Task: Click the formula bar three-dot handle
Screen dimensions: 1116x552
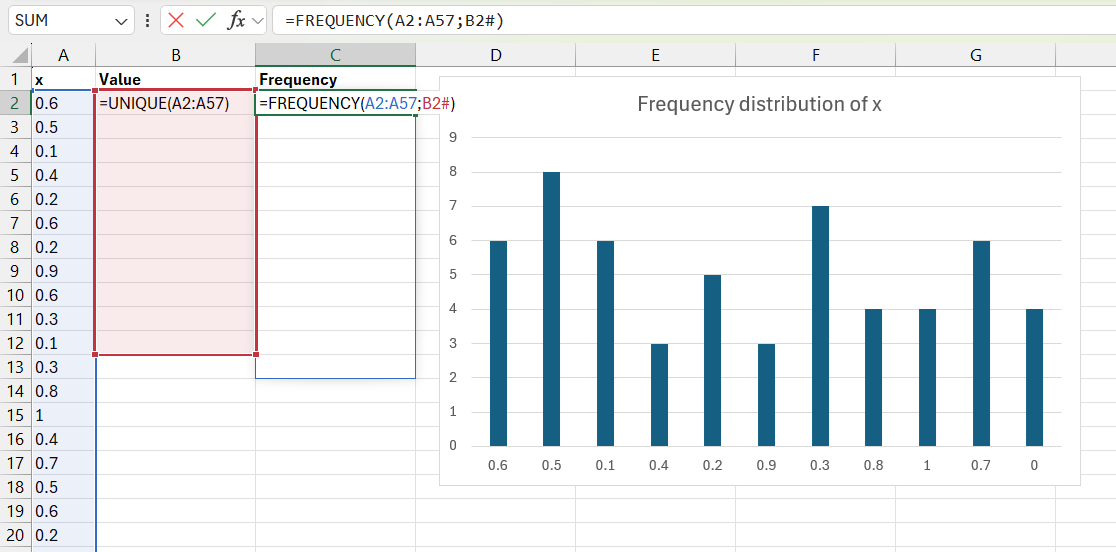Action: tap(147, 21)
